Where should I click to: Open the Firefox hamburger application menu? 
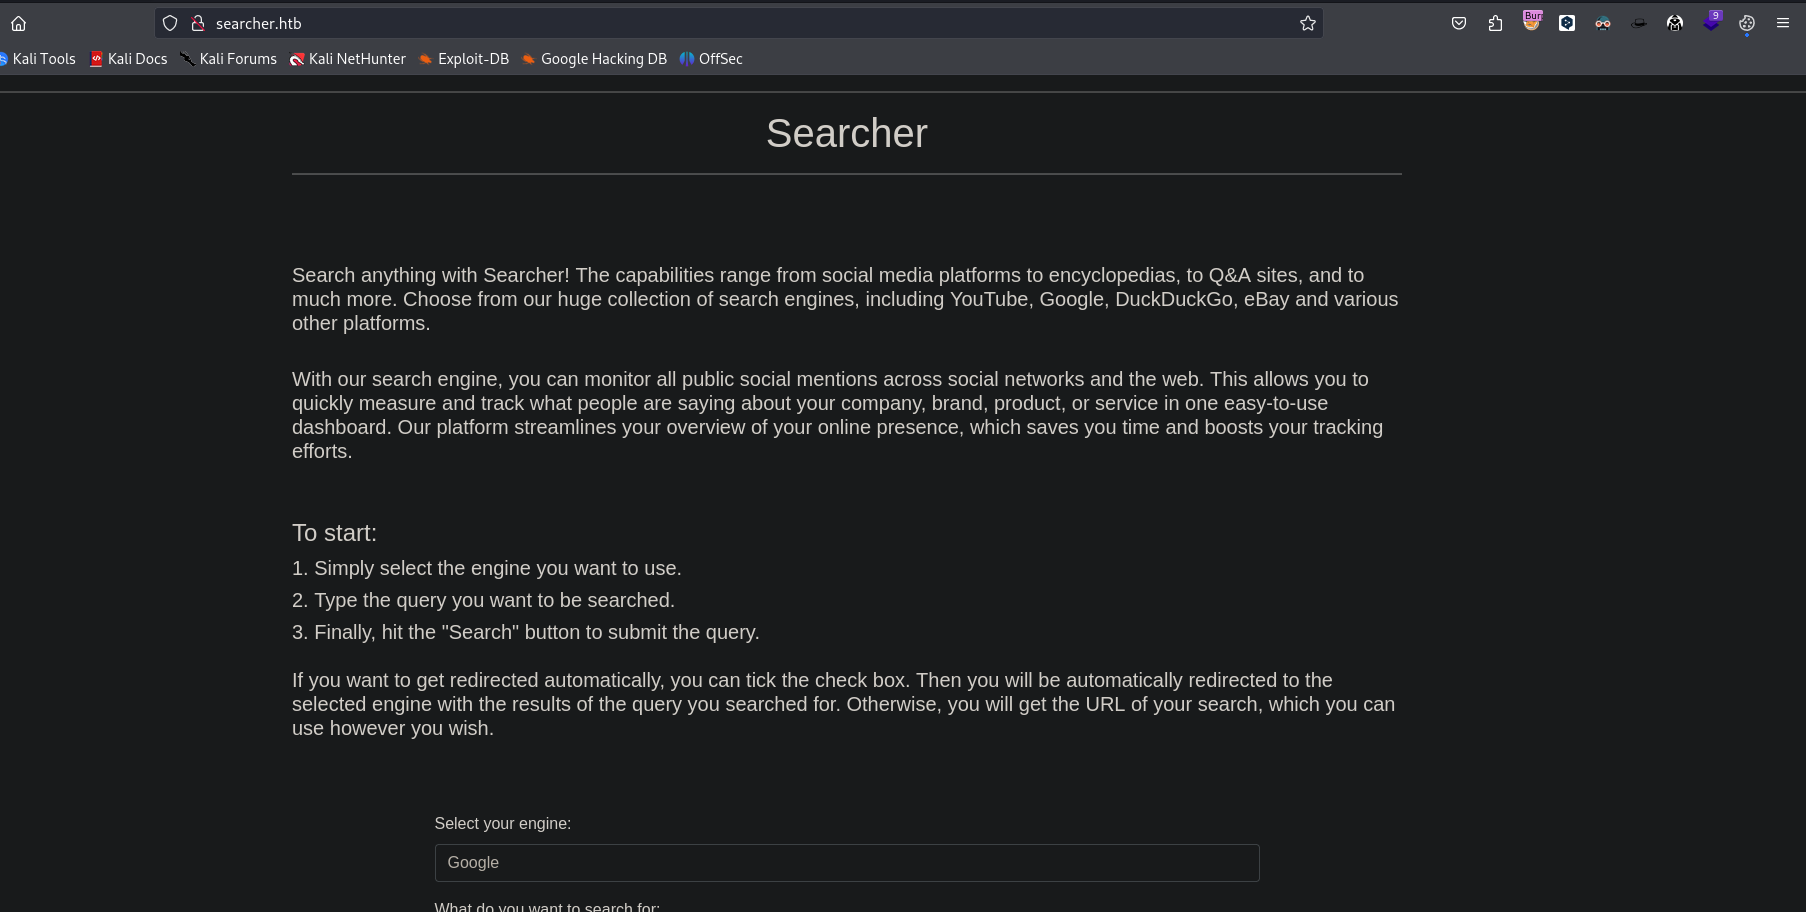tap(1783, 23)
